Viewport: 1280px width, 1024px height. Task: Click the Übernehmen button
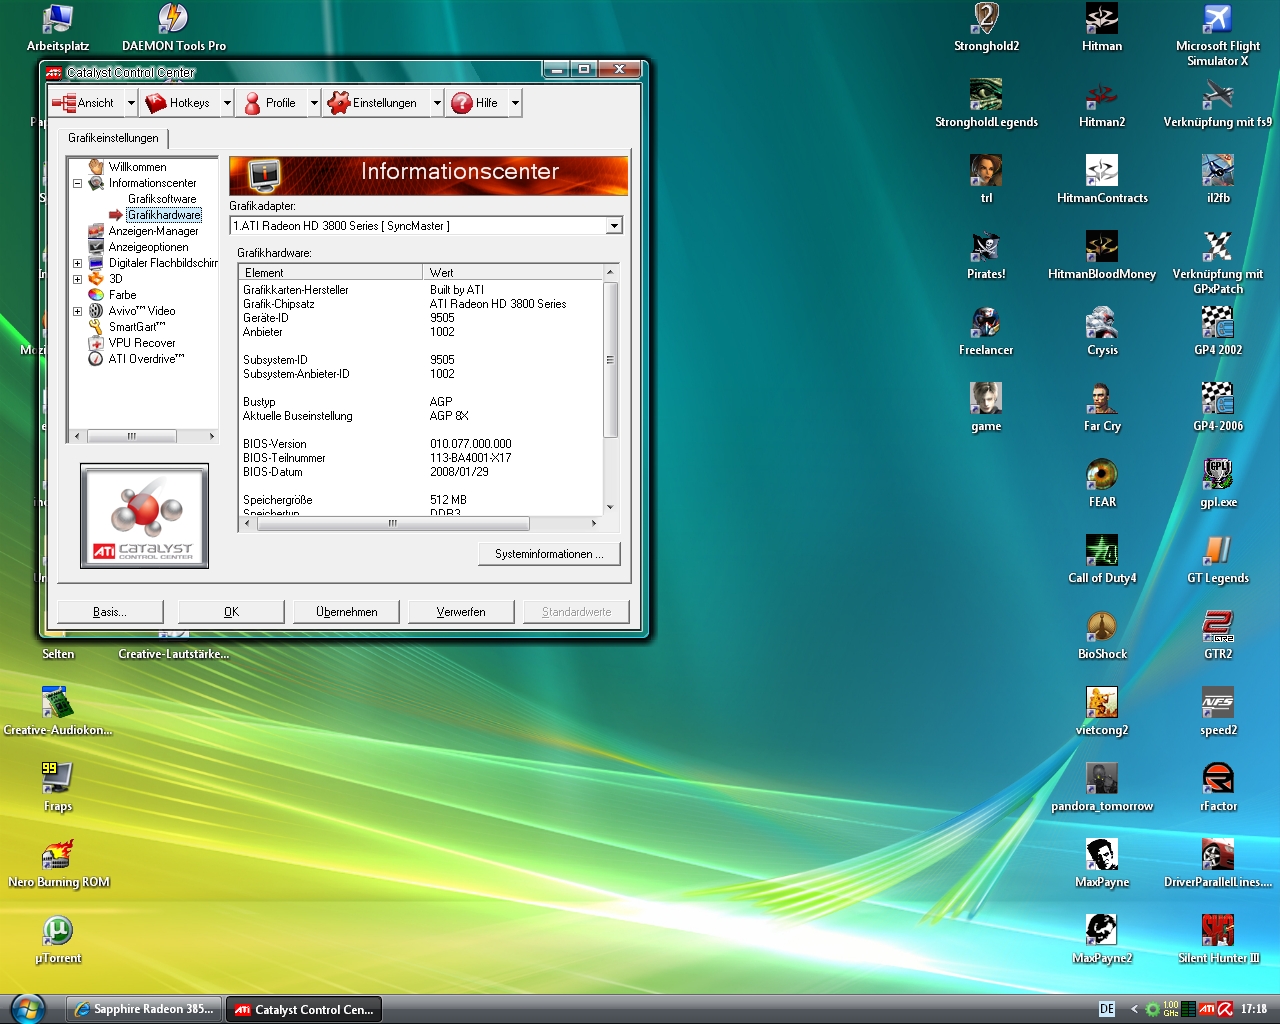(347, 612)
